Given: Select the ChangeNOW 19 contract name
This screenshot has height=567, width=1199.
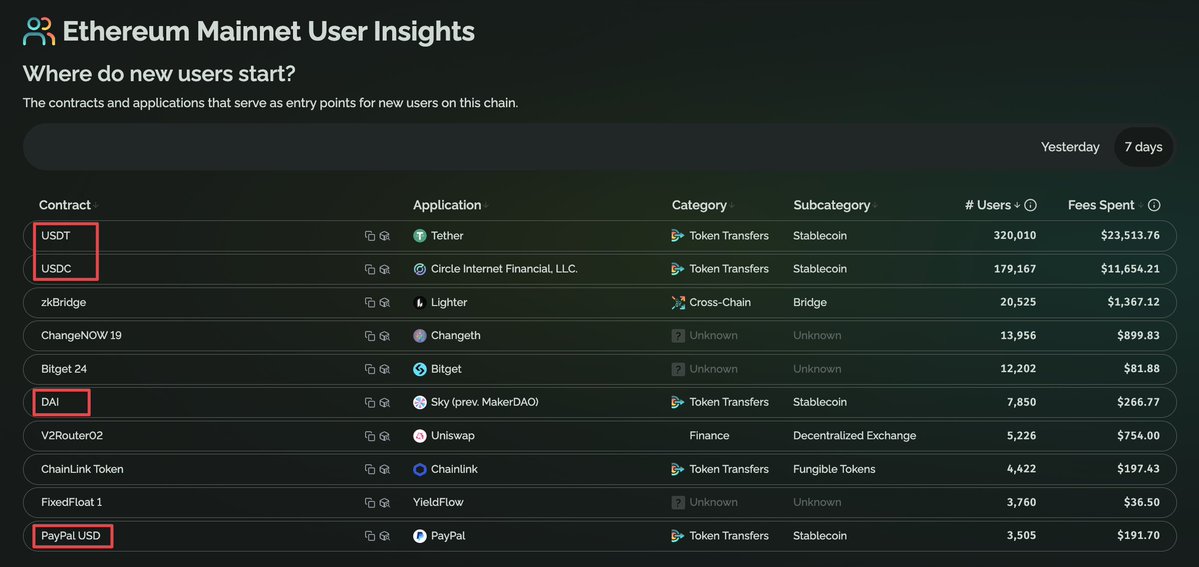Looking at the screenshot, I should pos(81,336).
